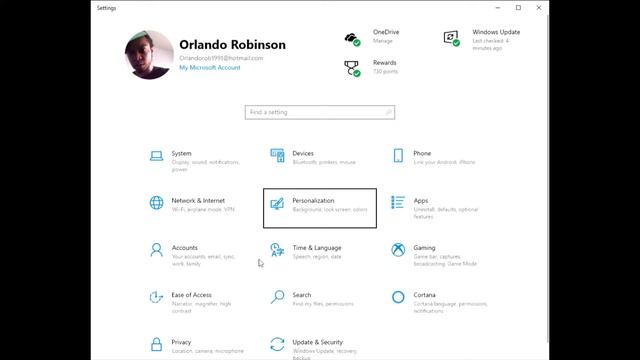The image size is (640, 360).
Task: Click the Gaming title text
Action: (x=424, y=248)
